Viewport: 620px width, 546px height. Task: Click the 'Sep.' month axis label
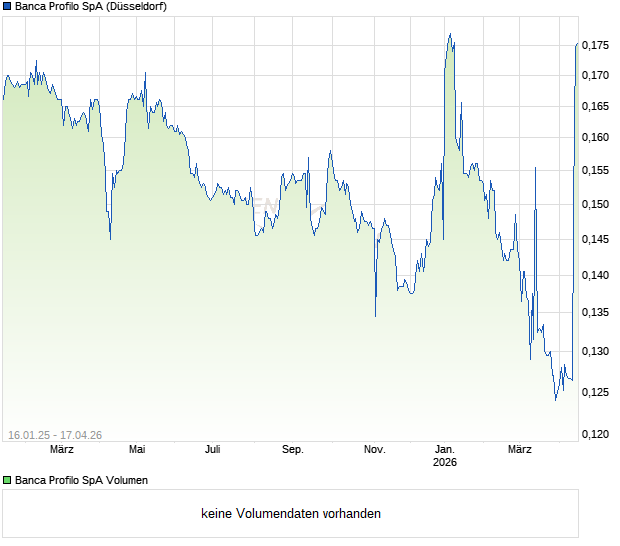(293, 450)
